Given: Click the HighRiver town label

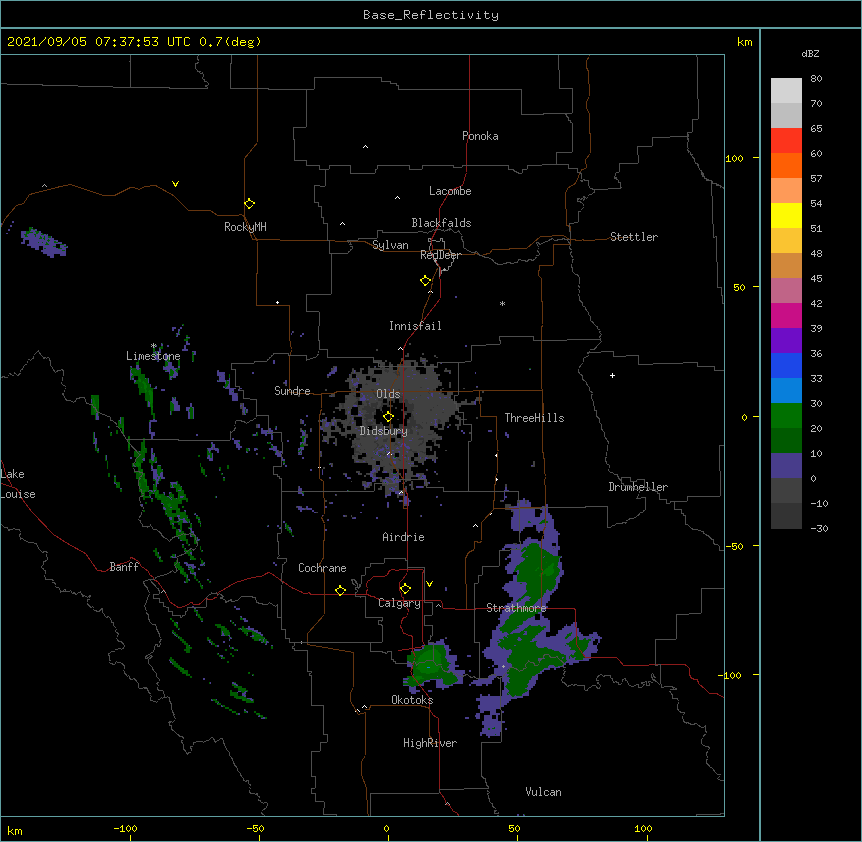Looking at the screenshot, I should (x=429, y=743).
